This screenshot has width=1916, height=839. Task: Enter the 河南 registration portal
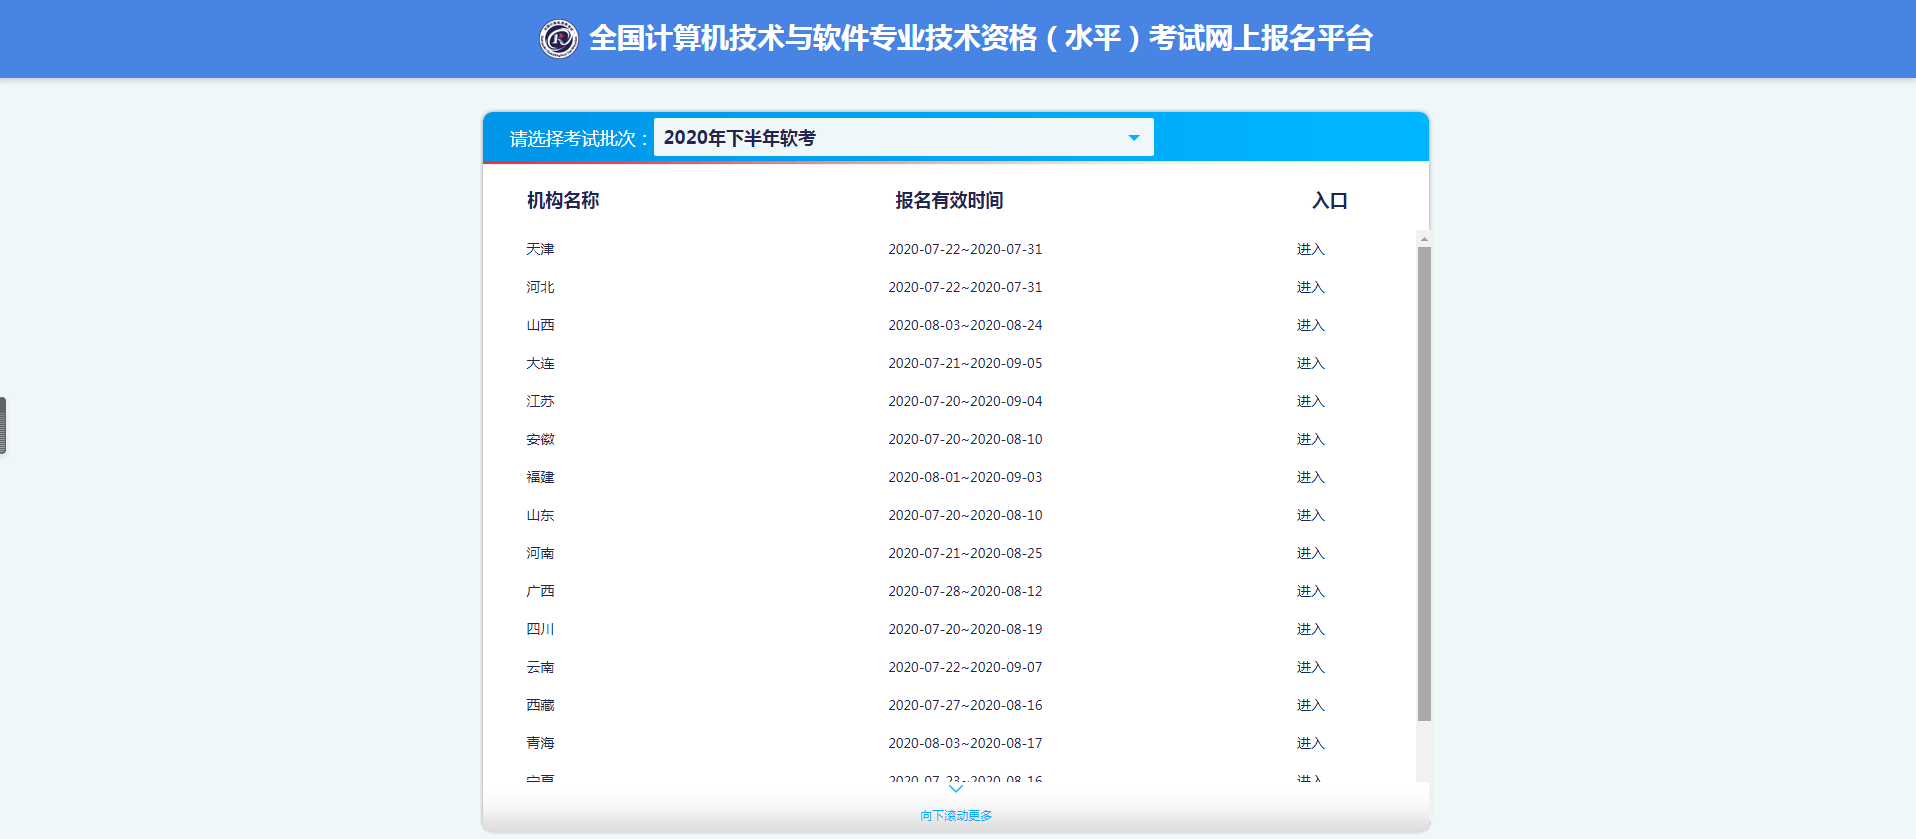point(1310,553)
